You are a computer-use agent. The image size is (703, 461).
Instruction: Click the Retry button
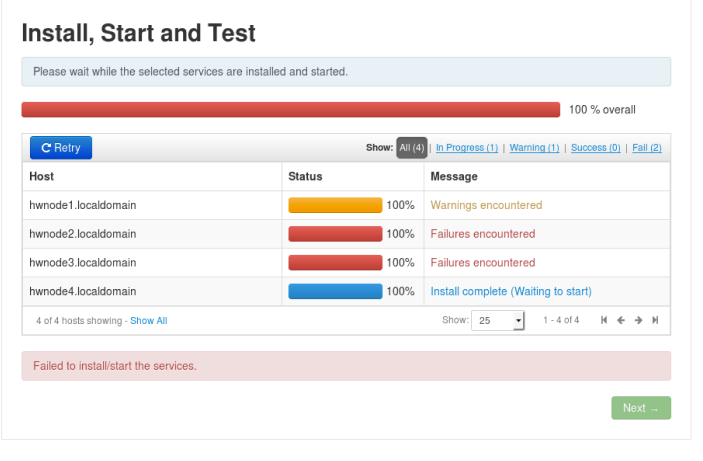(x=61, y=148)
